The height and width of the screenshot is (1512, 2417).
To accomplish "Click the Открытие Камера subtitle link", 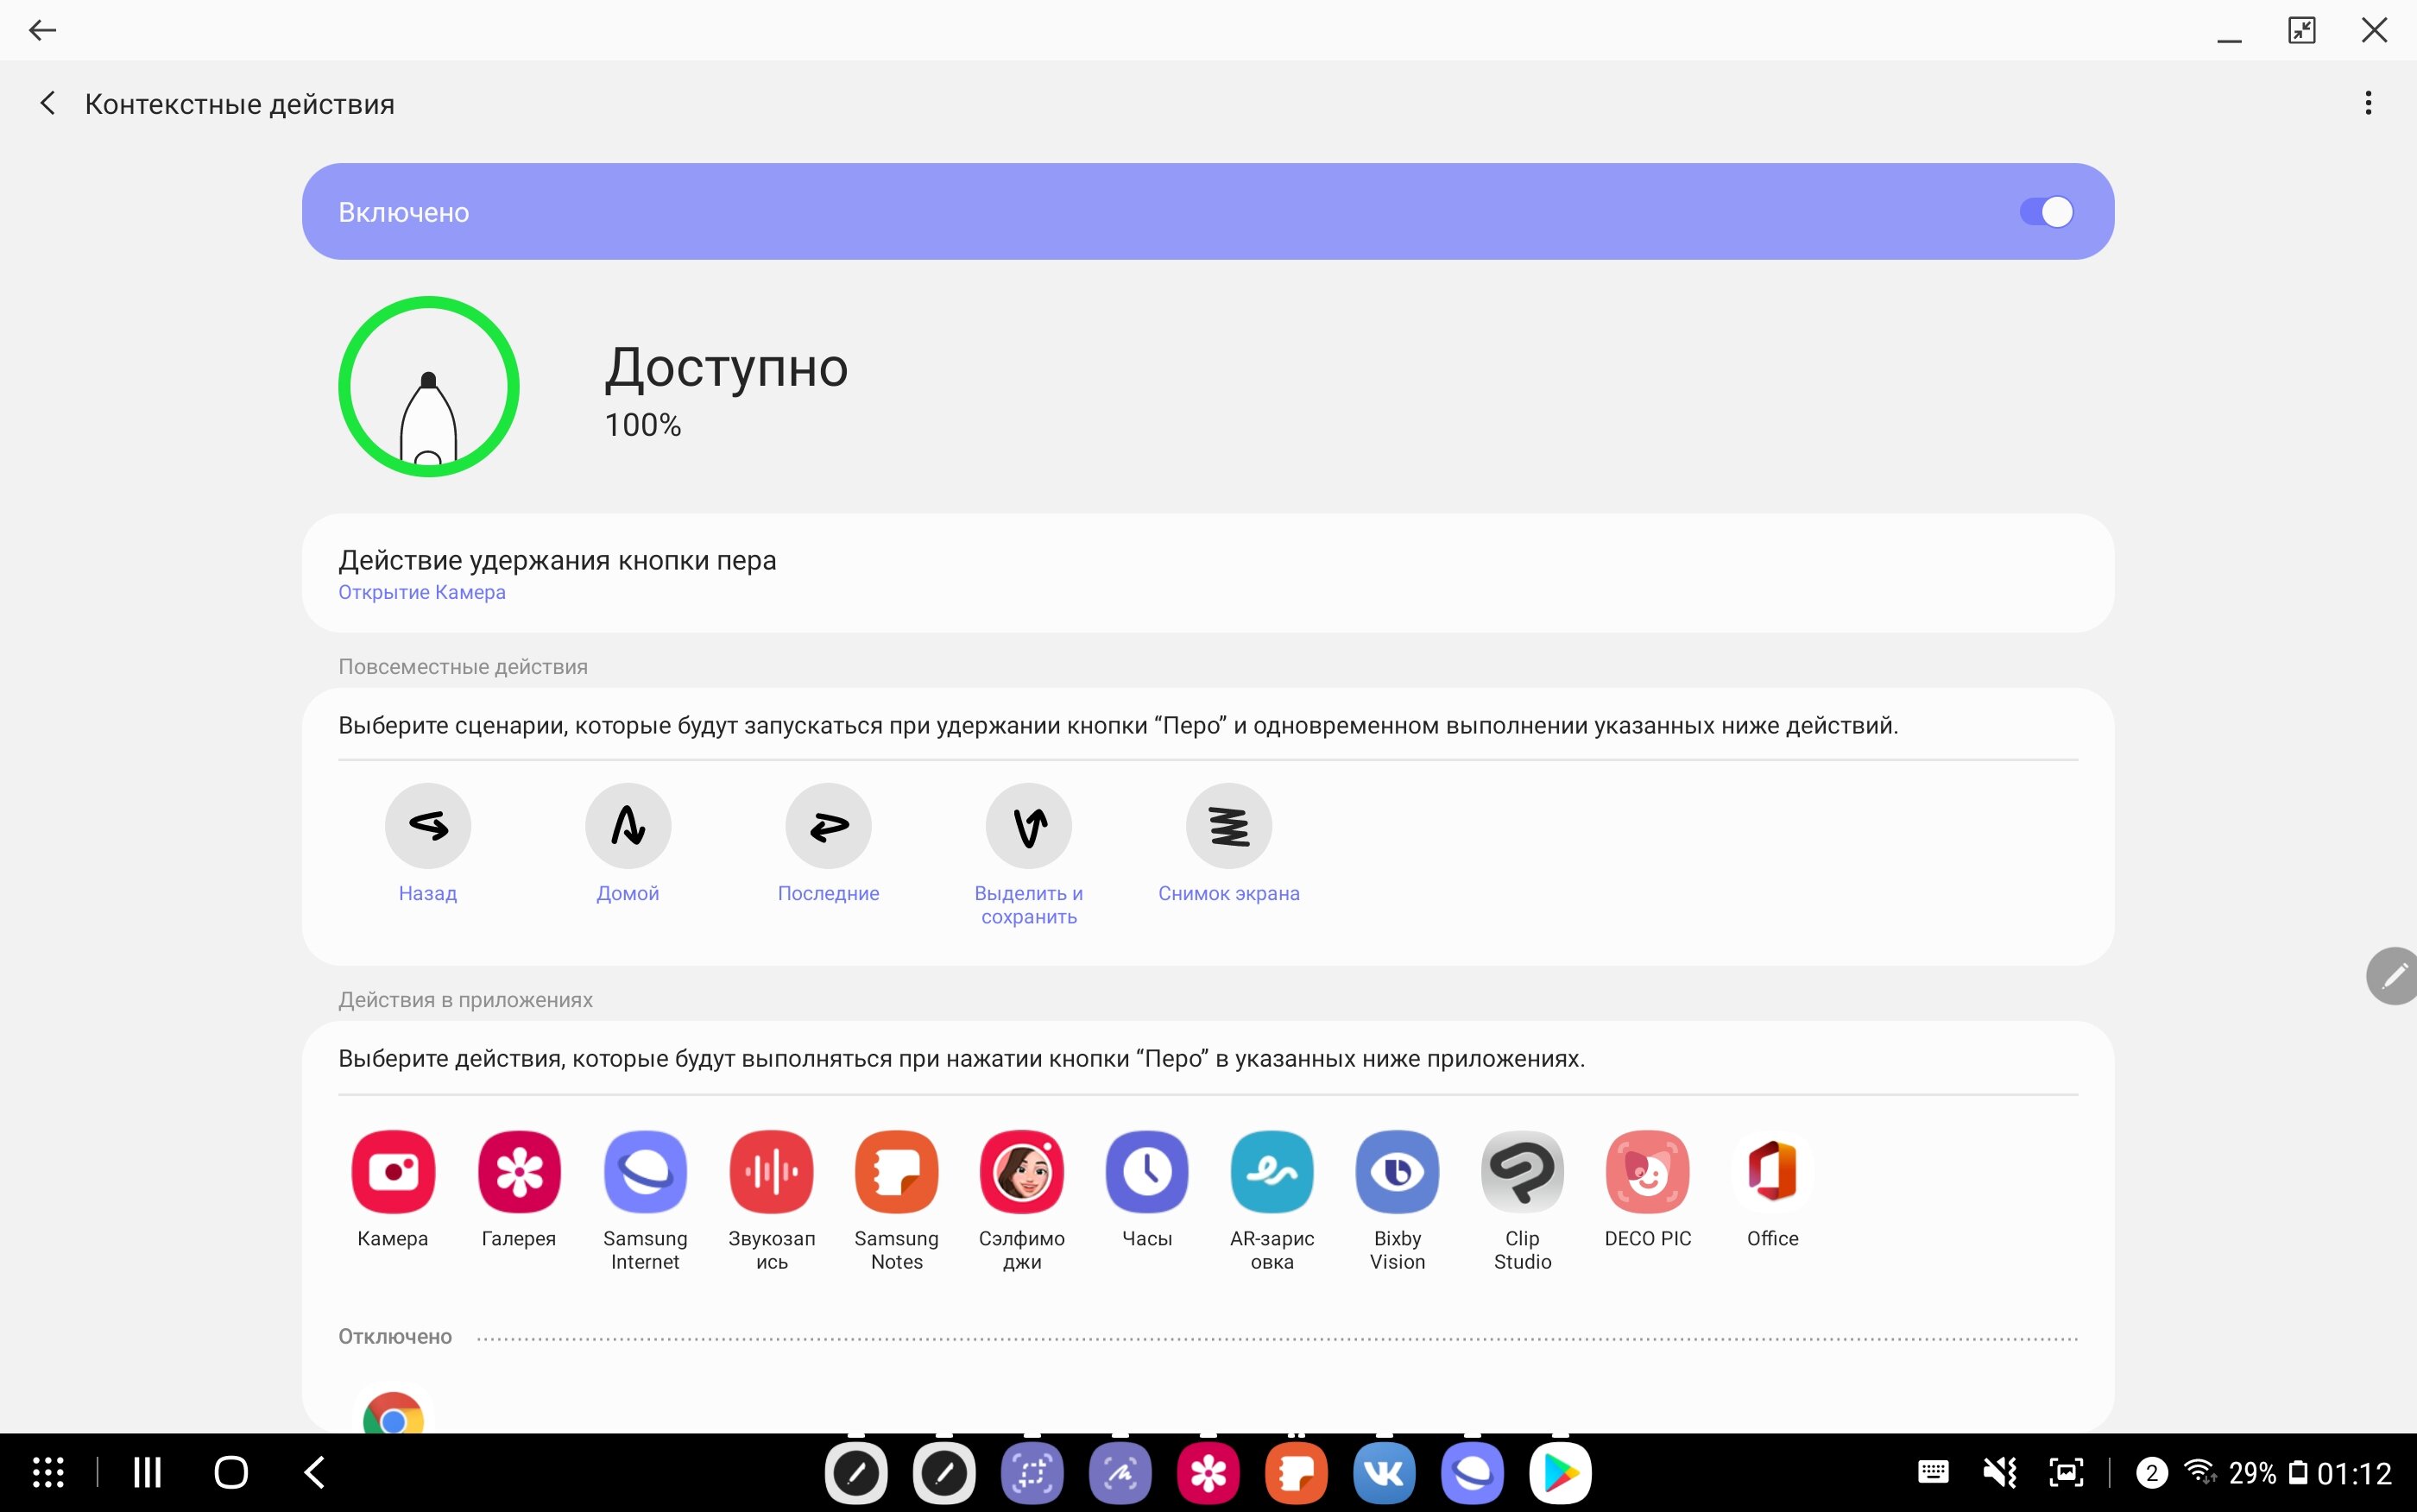I will [422, 592].
